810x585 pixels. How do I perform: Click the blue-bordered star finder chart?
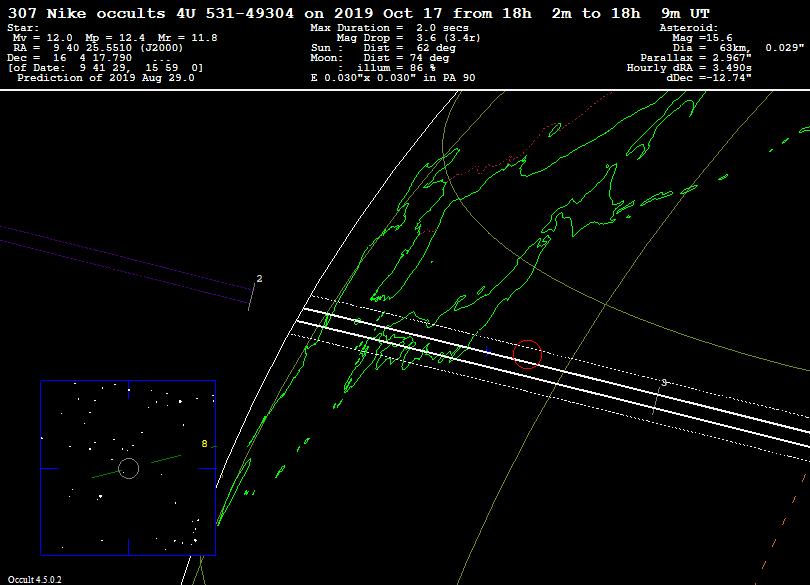pos(128,468)
